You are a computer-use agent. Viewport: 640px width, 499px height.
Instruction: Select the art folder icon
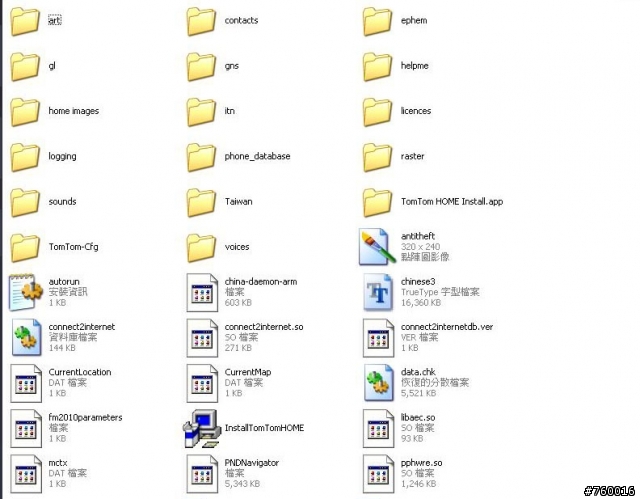point(25,21)
